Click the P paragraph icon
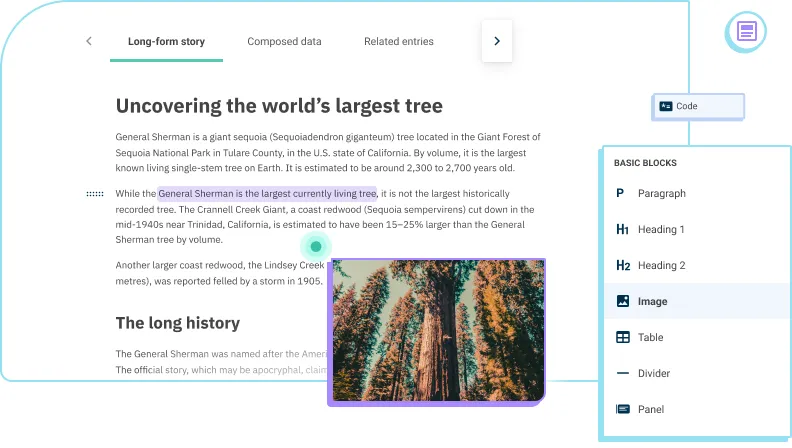Viewport: 792px width, 448px height. tap(620, 193)
